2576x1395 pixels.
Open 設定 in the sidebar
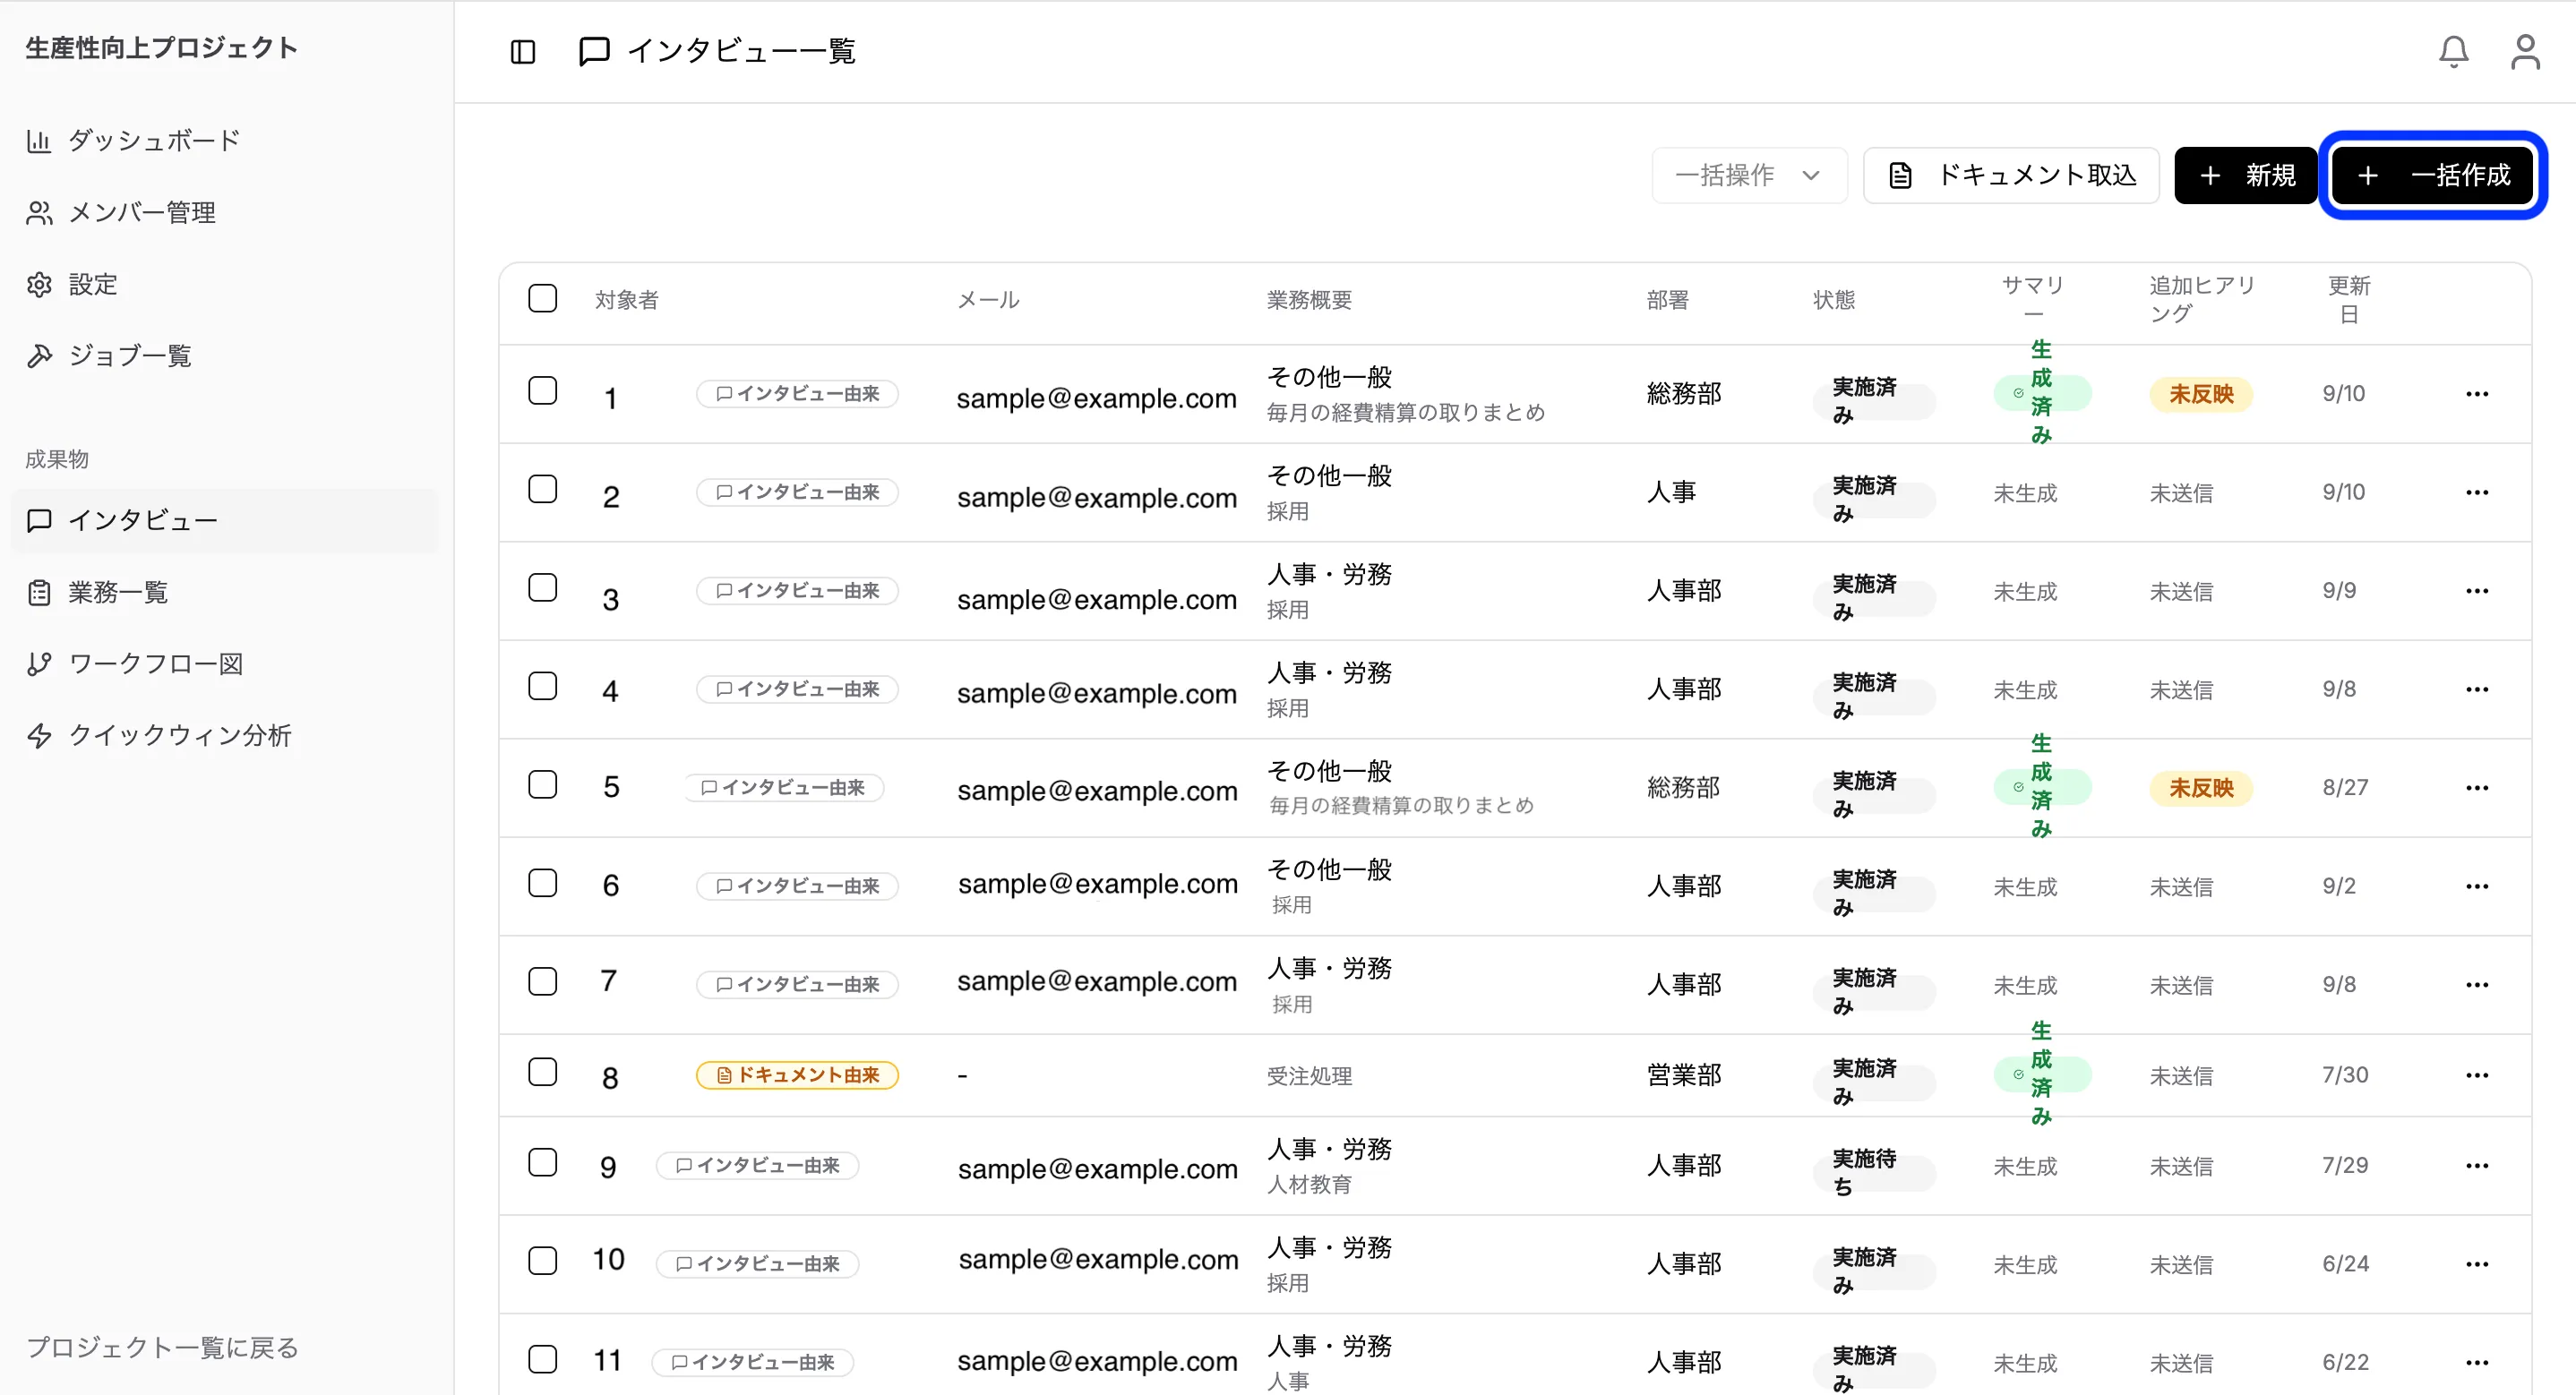point(225,284)
